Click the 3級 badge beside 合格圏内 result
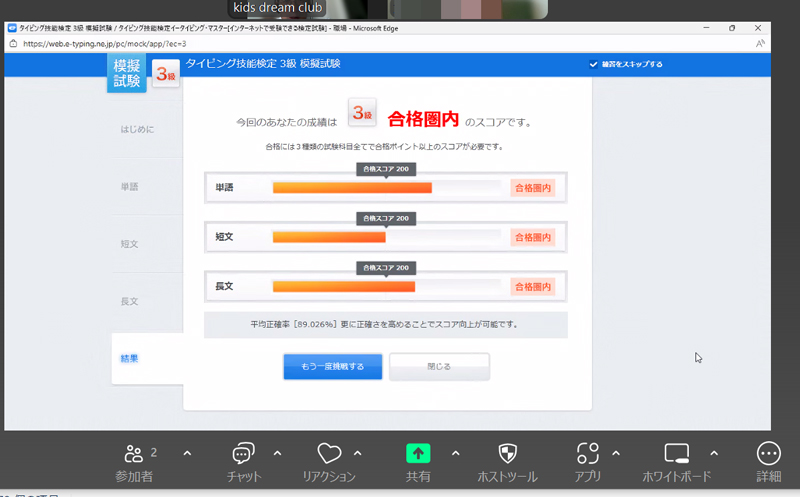 coord(362,112)
